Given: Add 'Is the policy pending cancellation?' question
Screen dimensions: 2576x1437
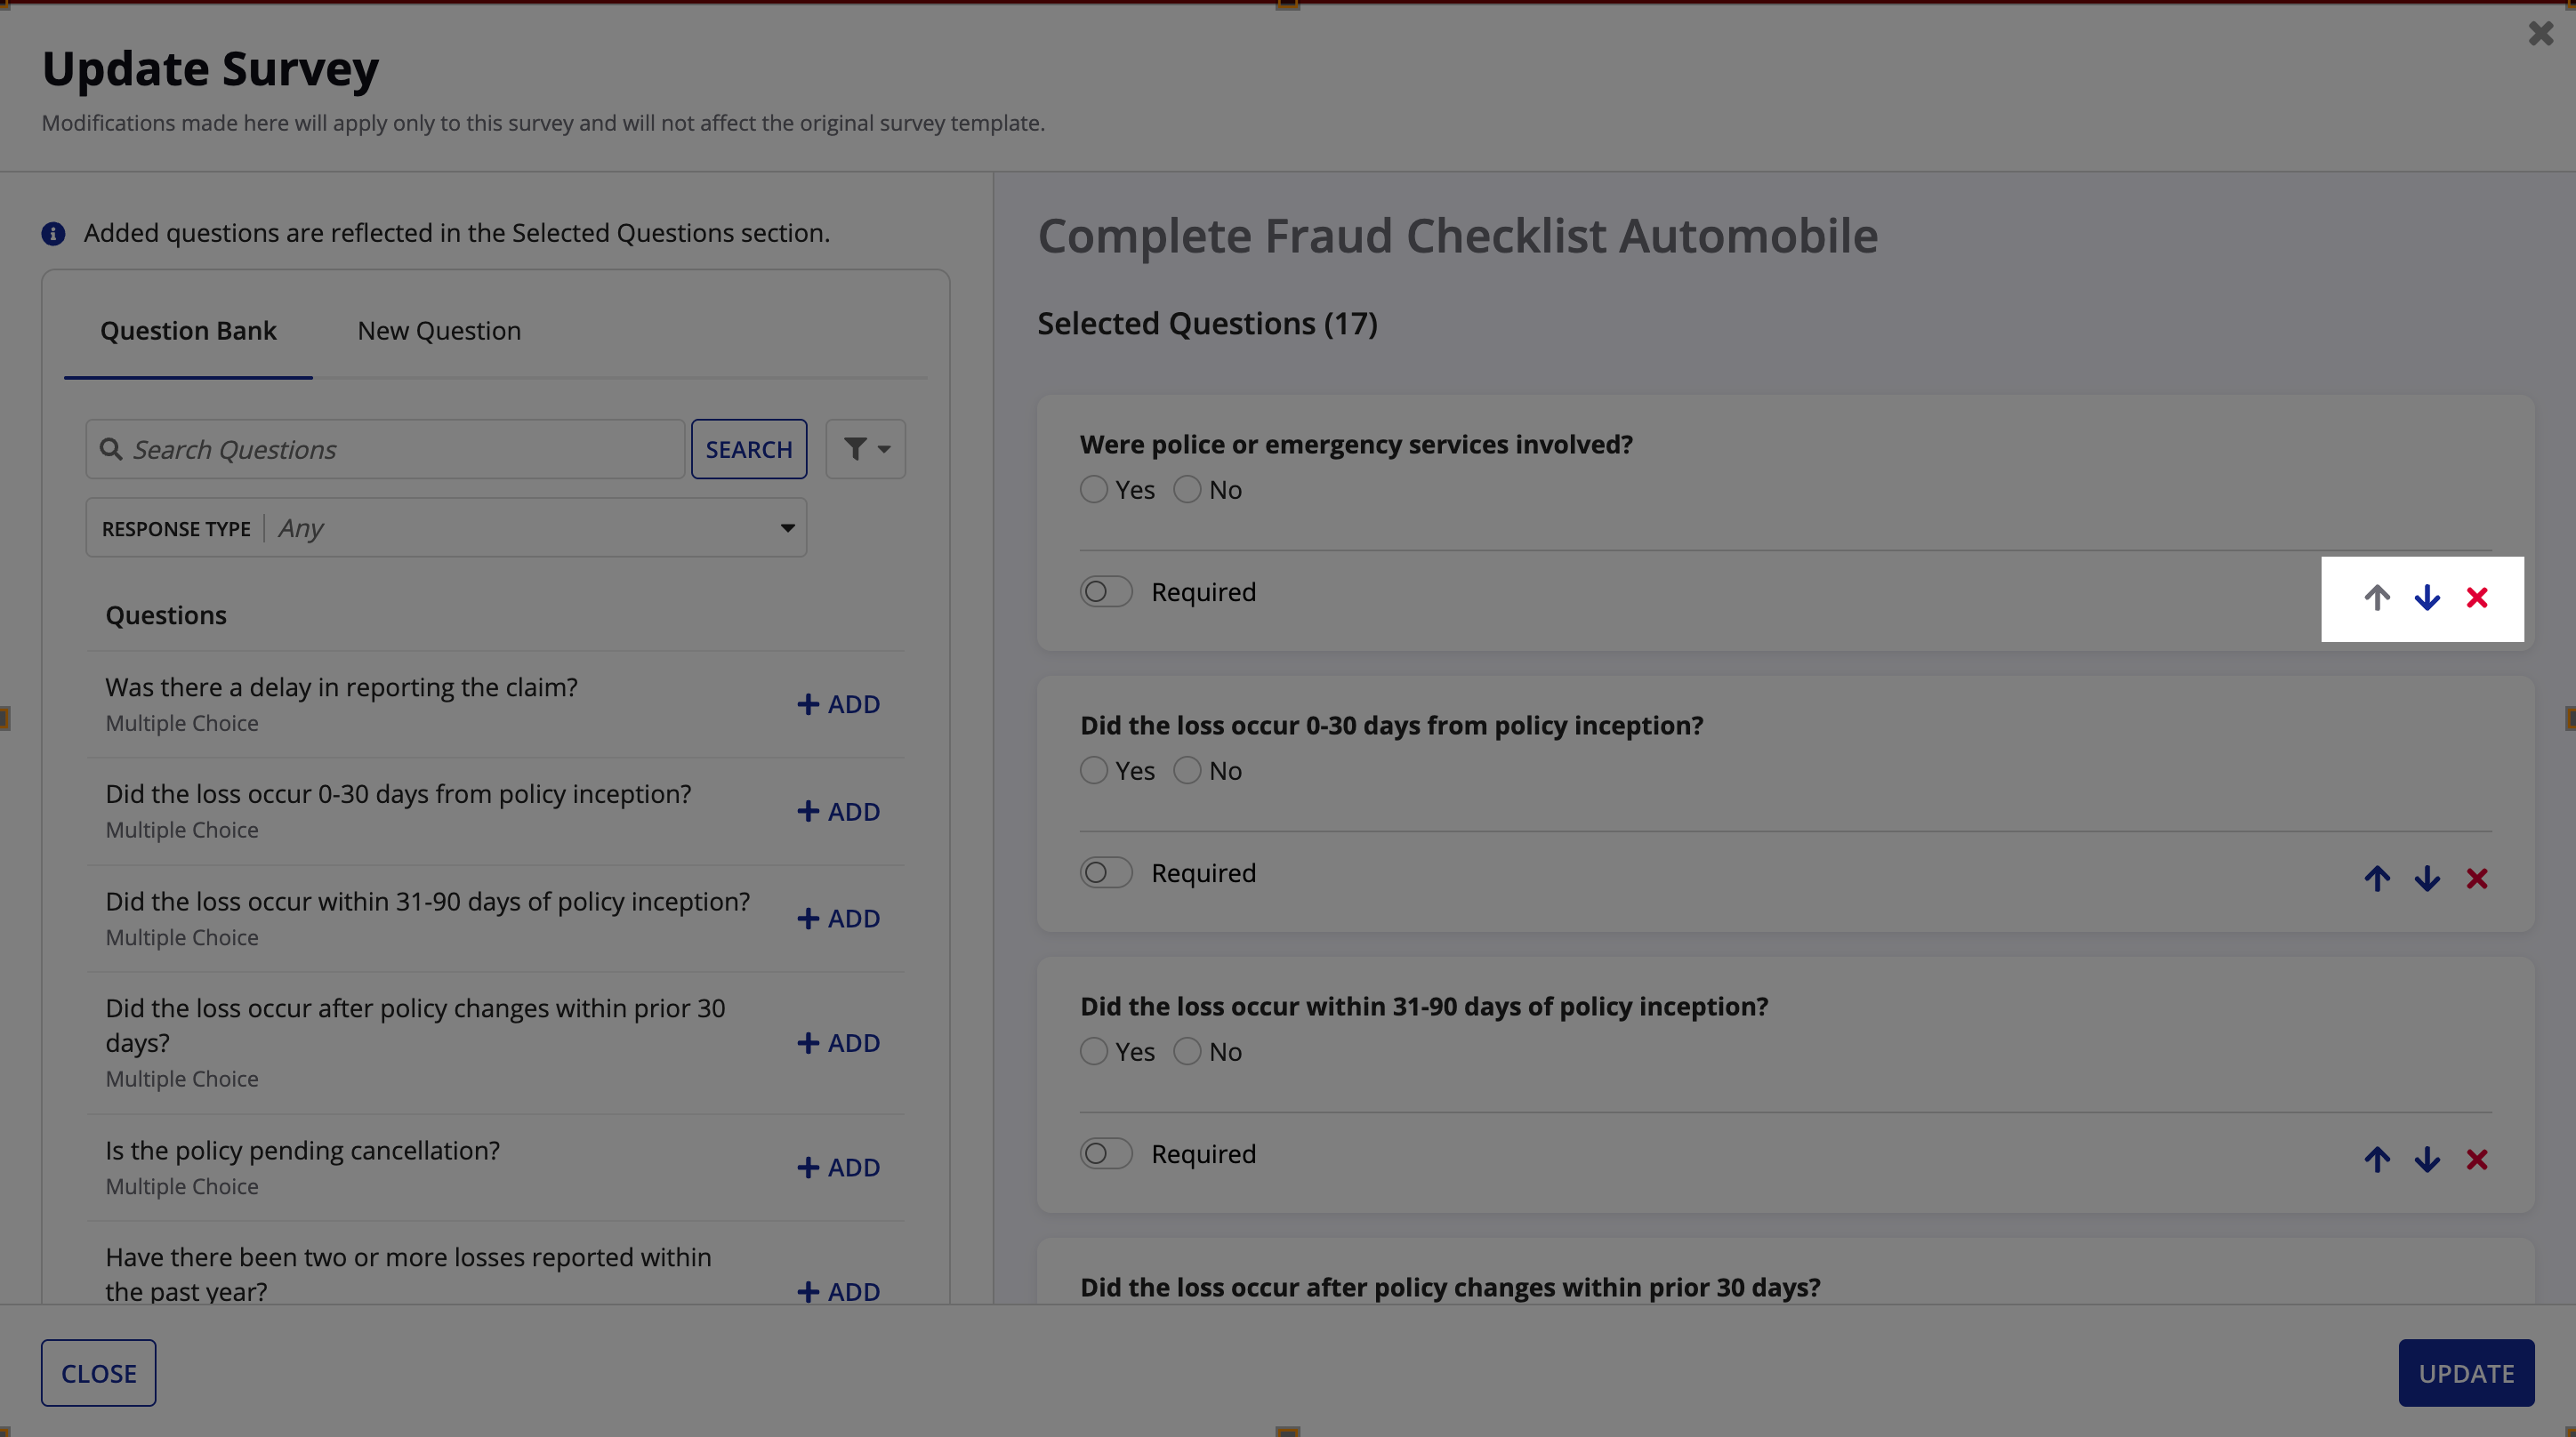Looking at the screenshot, I should point(838,1167).
